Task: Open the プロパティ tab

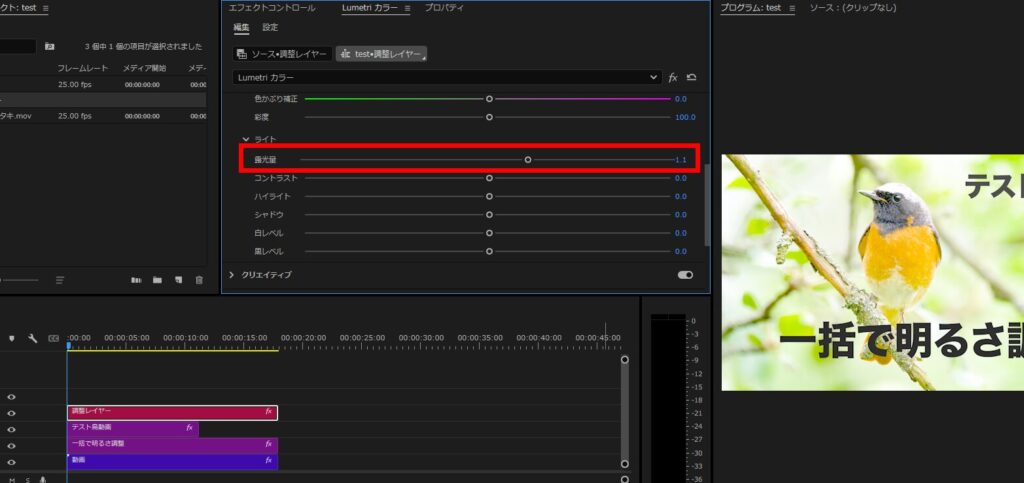Action: tap(444, 8)
